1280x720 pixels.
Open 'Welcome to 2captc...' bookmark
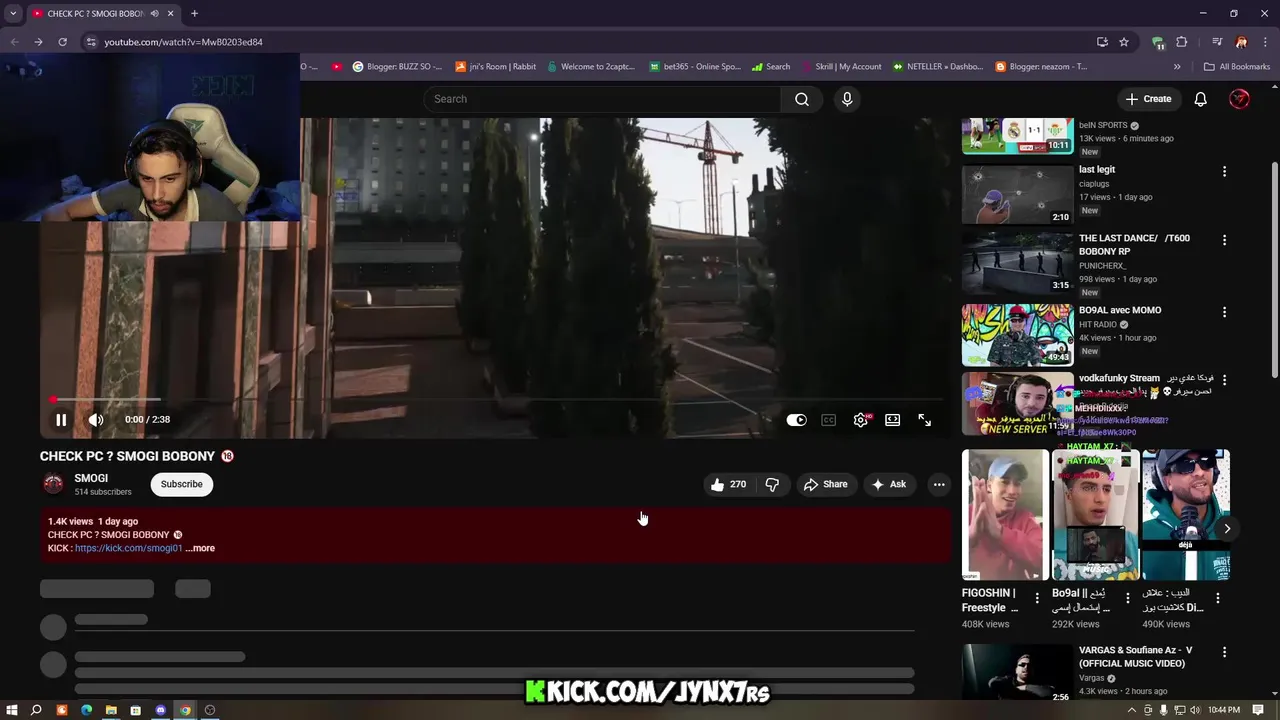tap(591, 67)
